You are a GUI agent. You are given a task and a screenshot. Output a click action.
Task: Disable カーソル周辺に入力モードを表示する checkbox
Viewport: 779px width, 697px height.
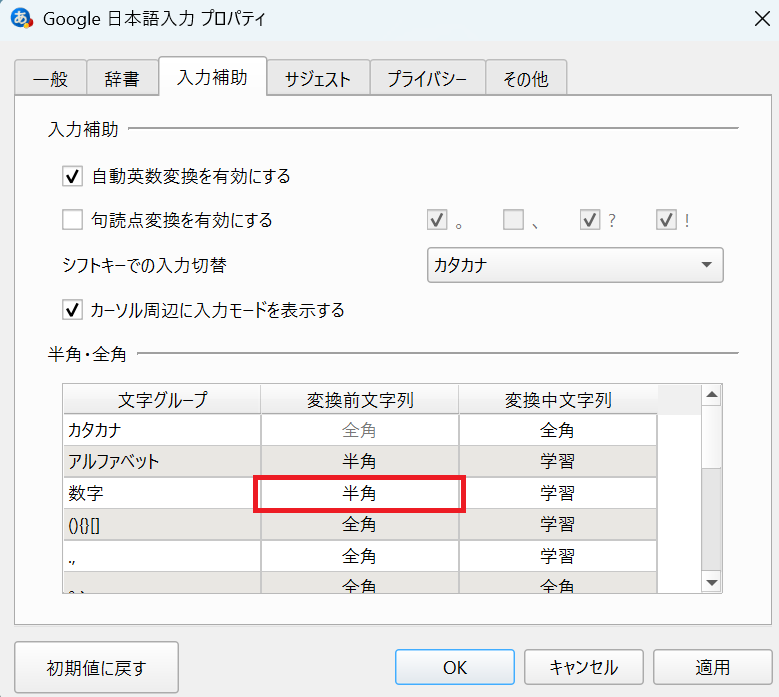click(x=73, y=310)
